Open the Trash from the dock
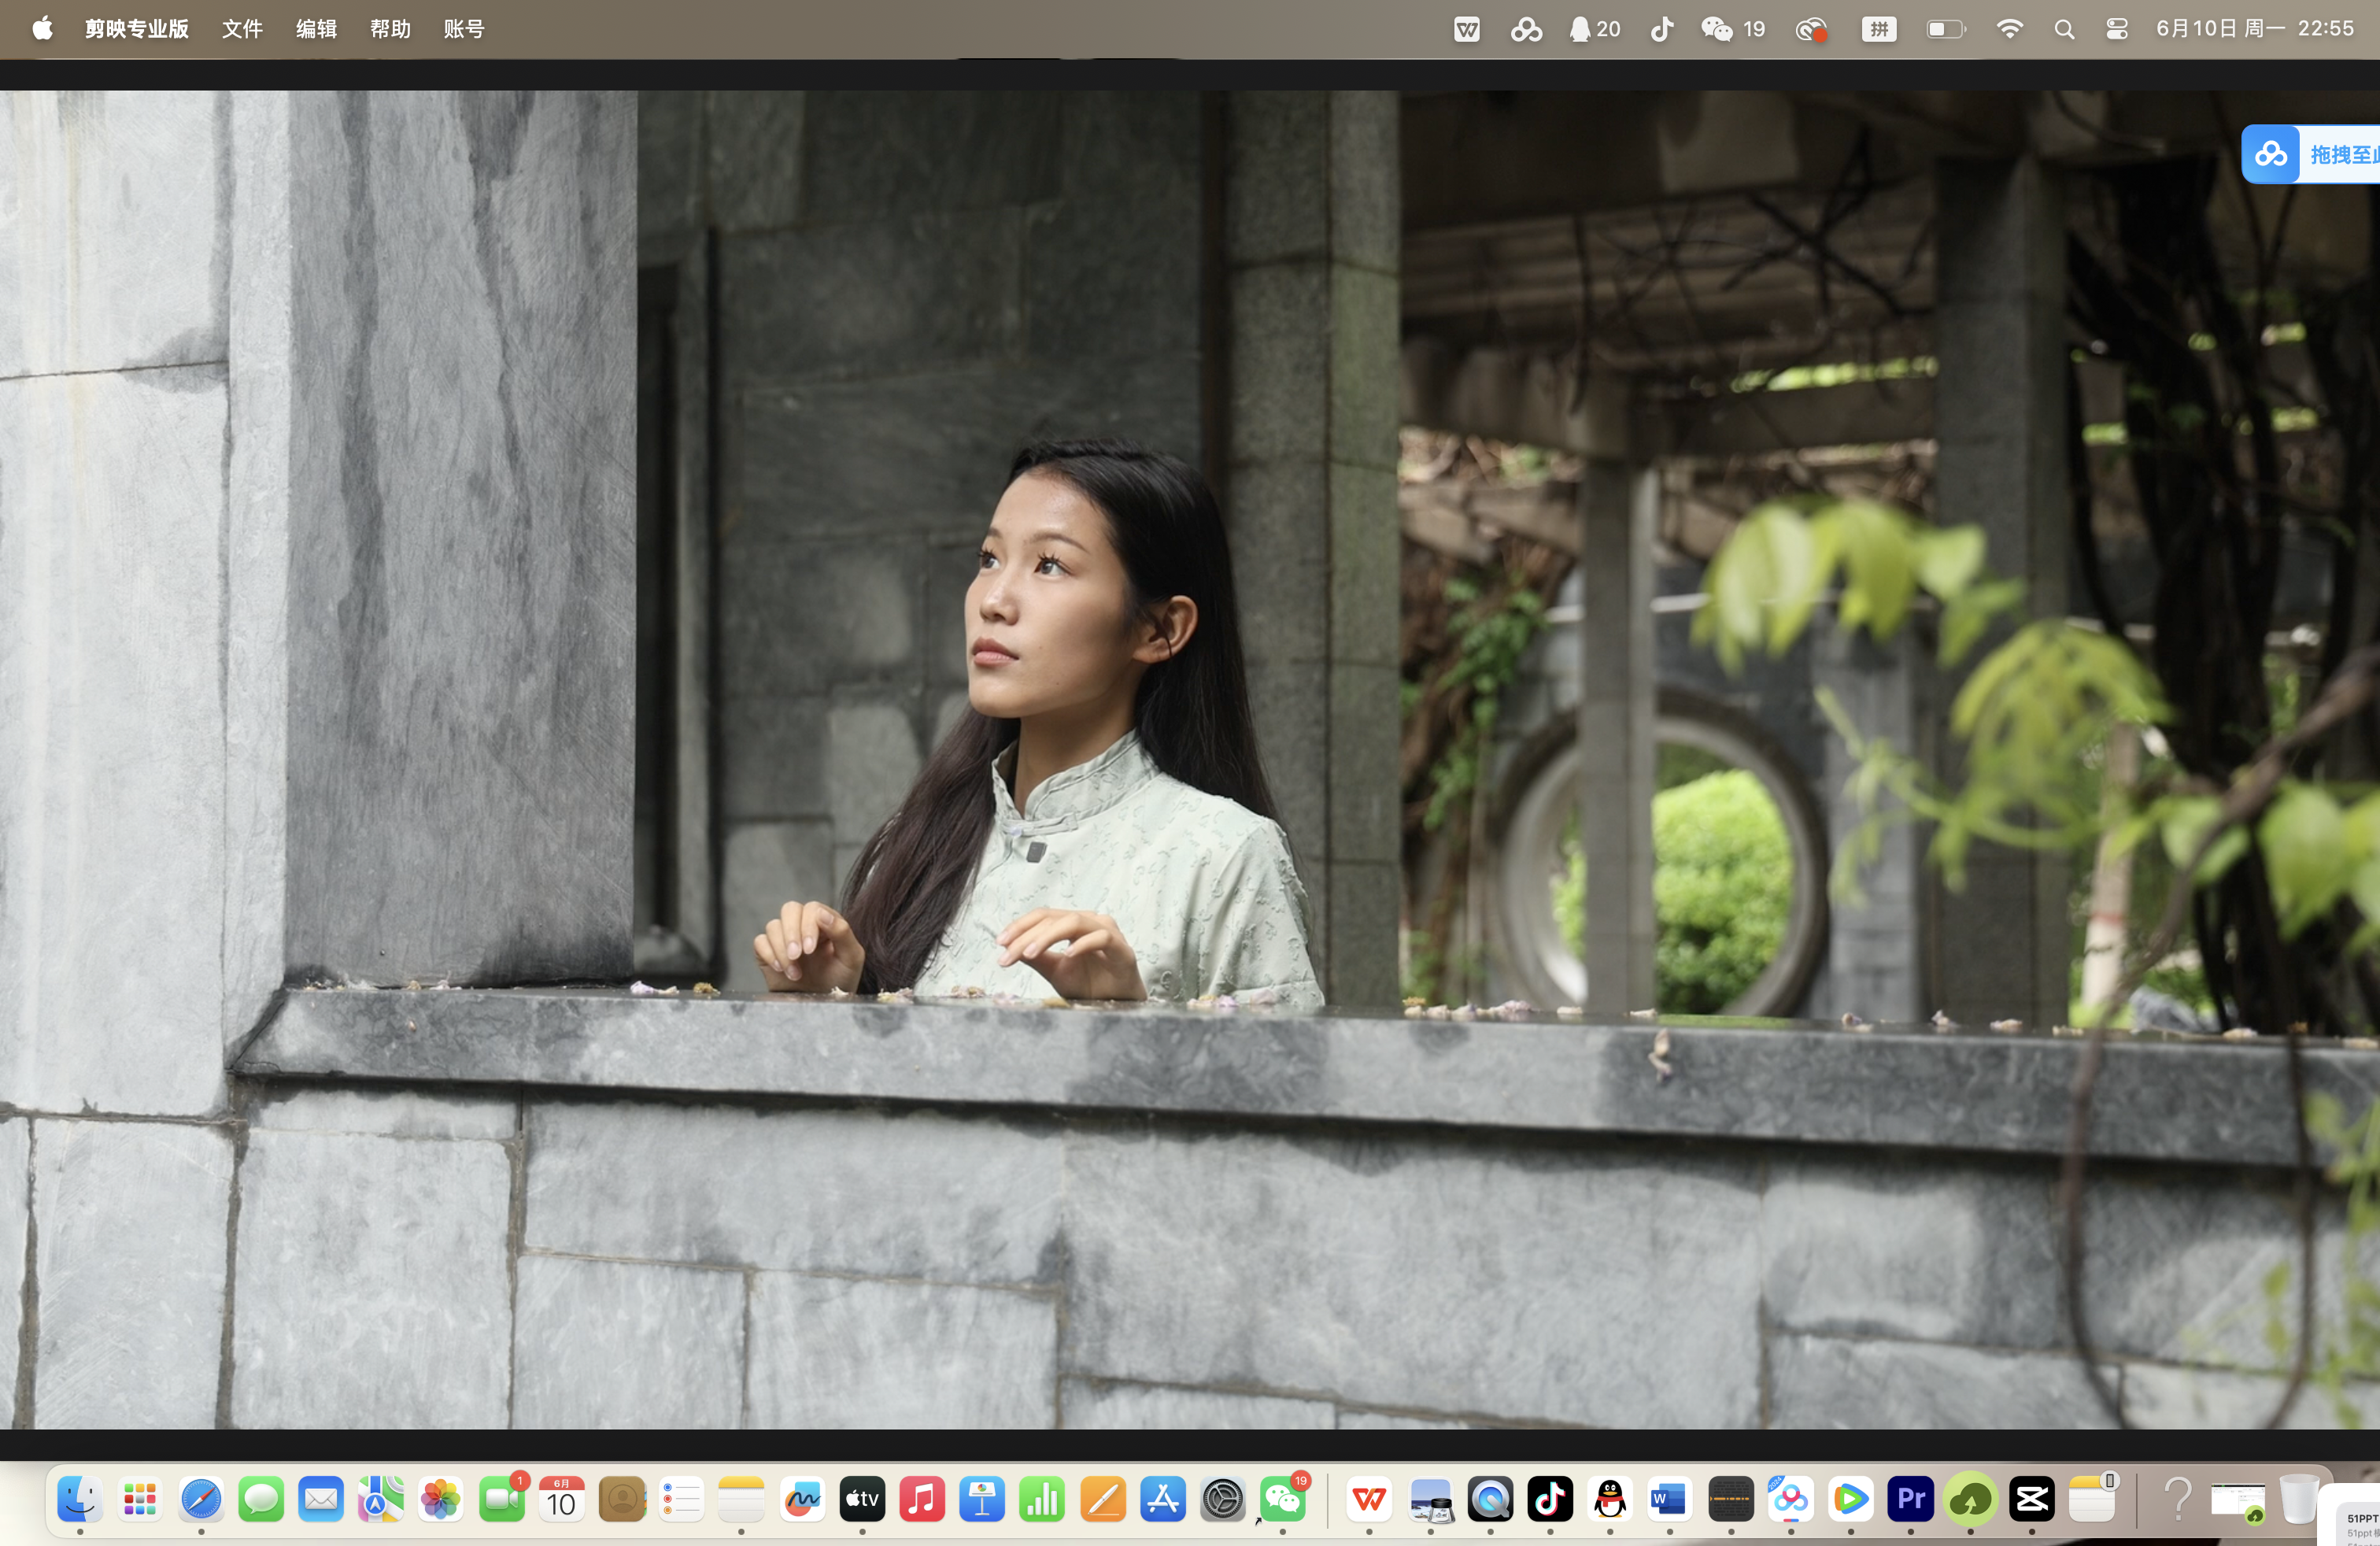 coord(2299,1500)
